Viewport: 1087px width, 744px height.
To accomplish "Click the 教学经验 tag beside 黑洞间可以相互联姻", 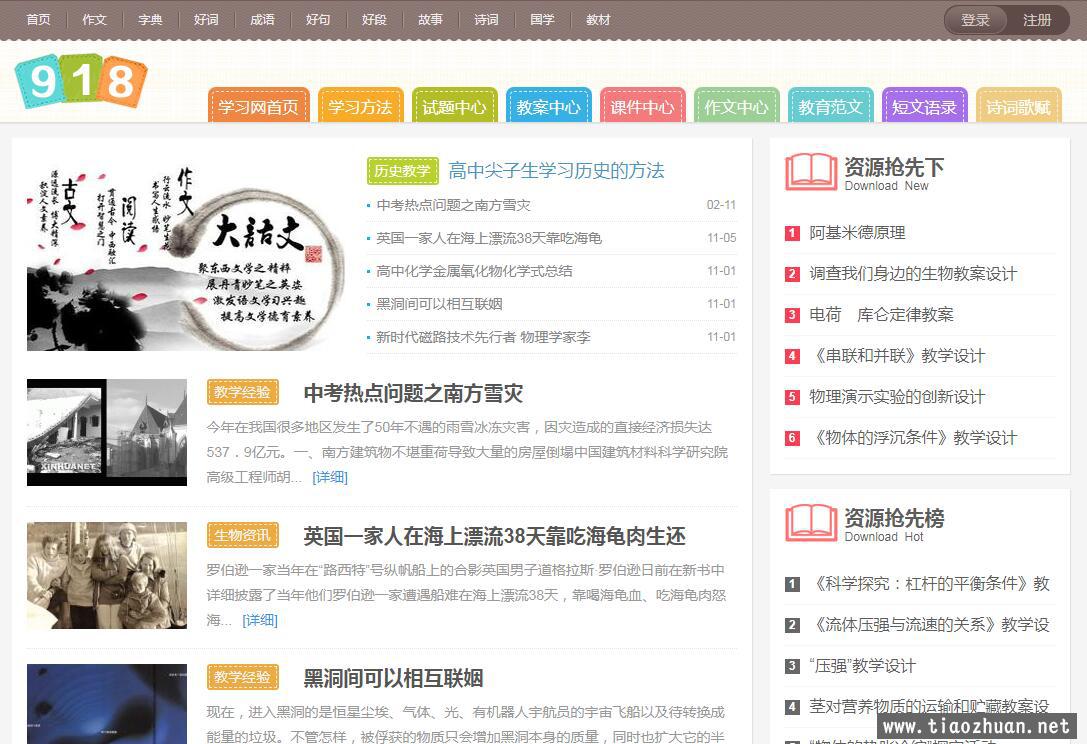I will (x=243, y=677).
